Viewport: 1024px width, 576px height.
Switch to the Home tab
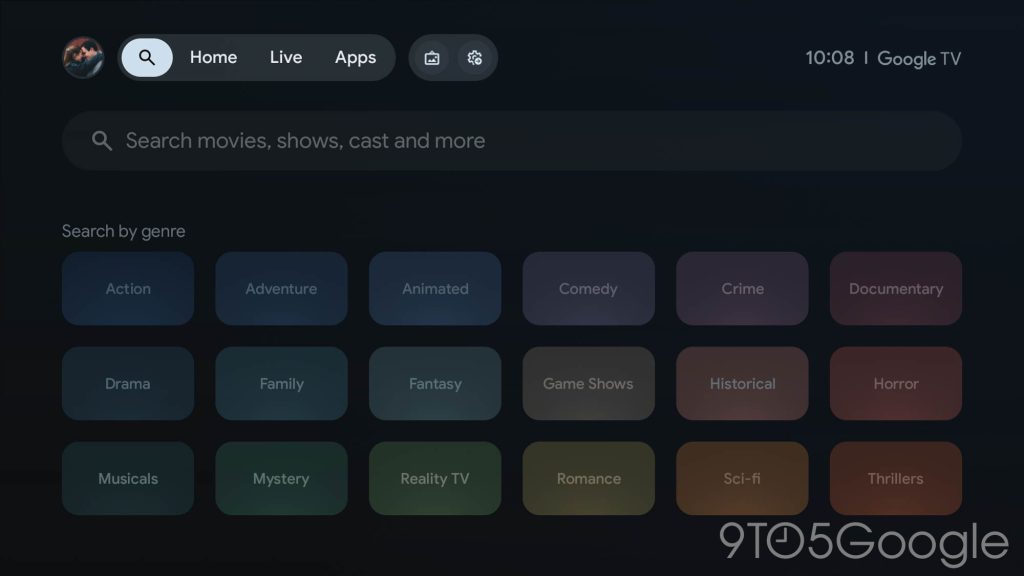pos(213,58)
